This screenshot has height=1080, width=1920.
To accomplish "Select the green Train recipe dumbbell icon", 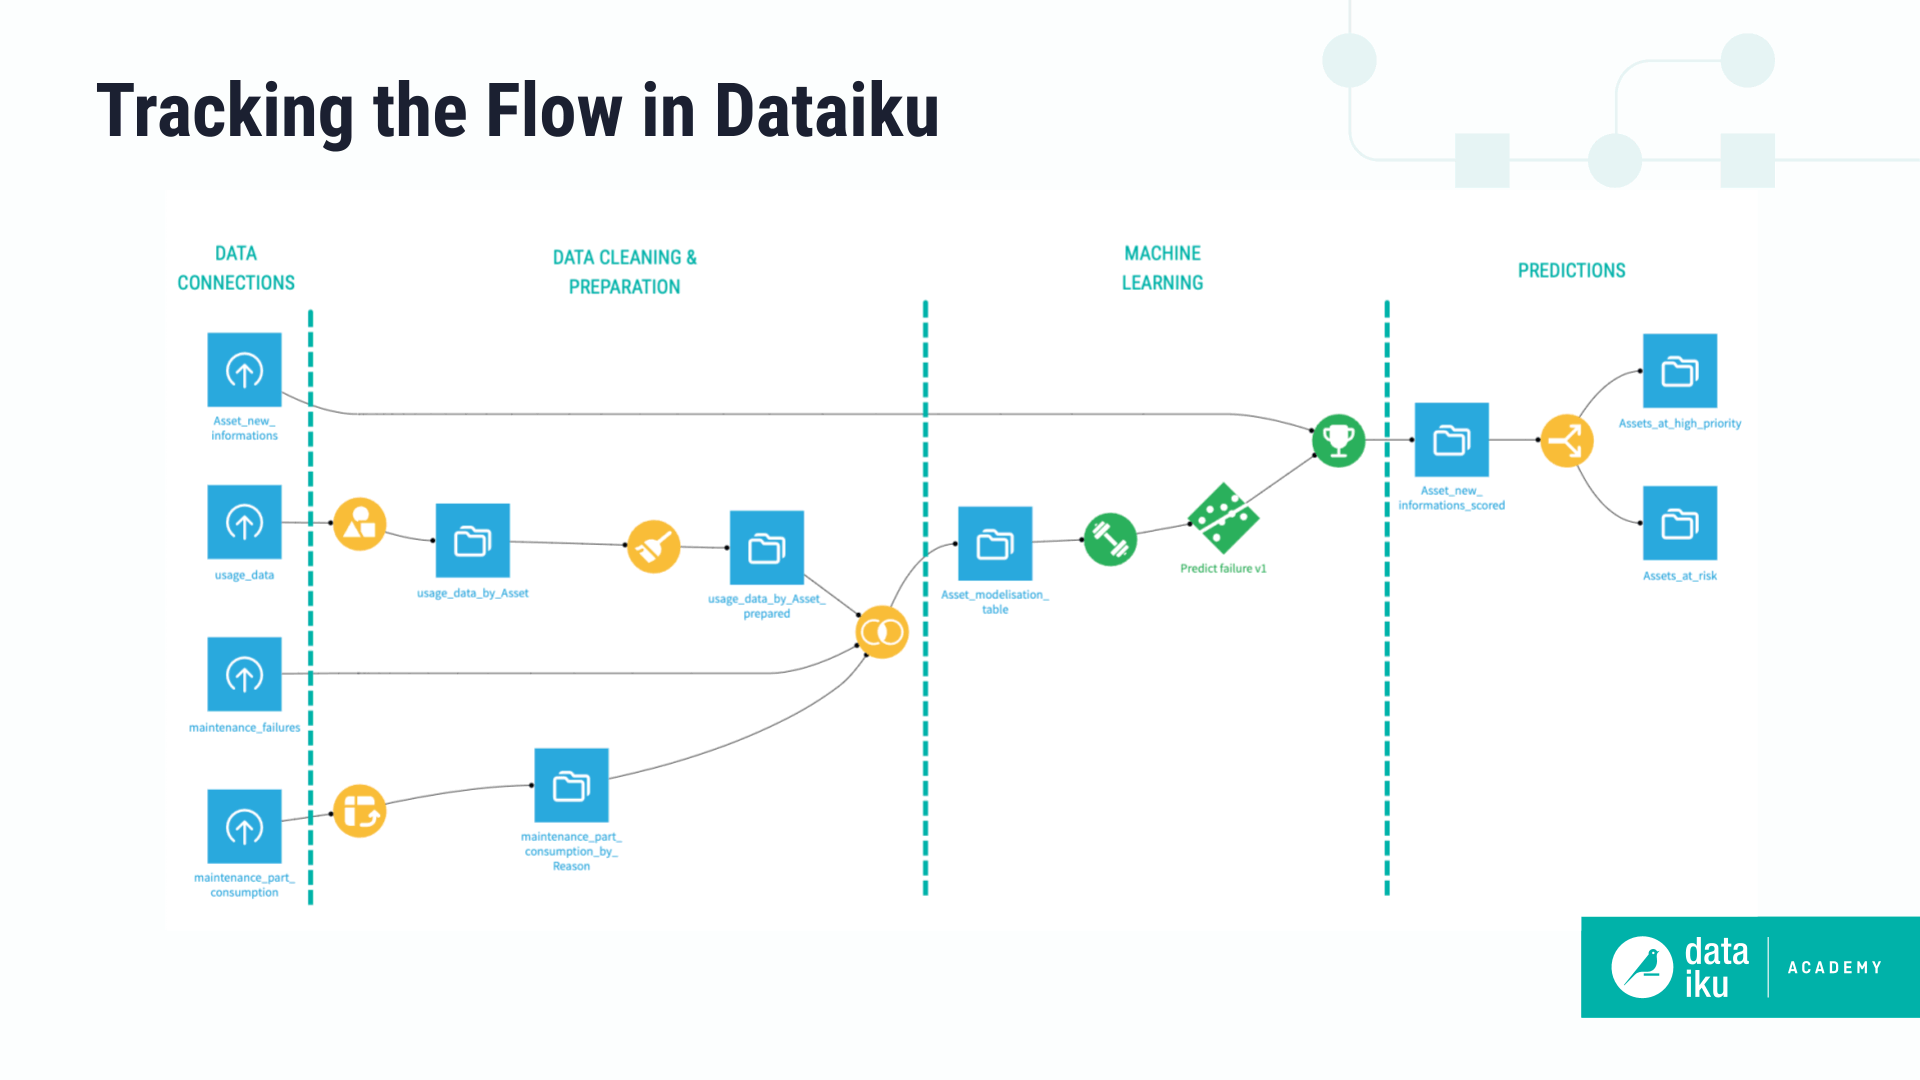I will (x=1110, y=540).
